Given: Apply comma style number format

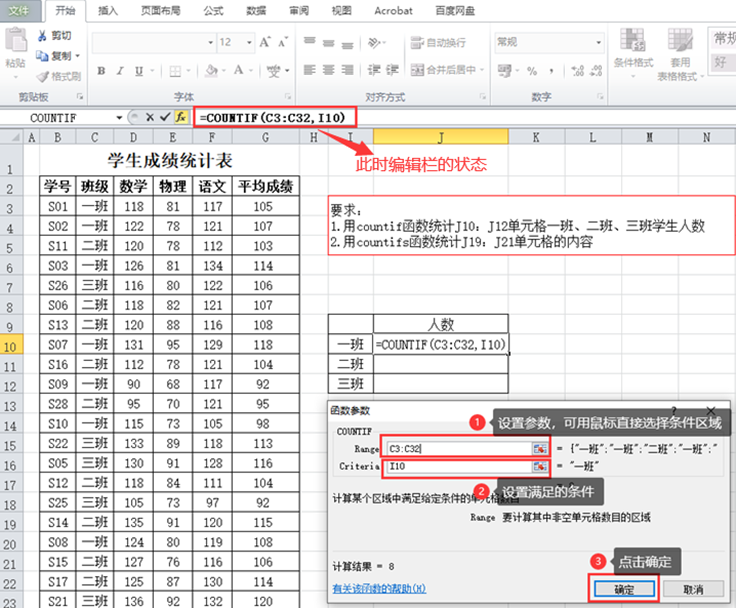Looking at the screenshot, I should [552, 71].
